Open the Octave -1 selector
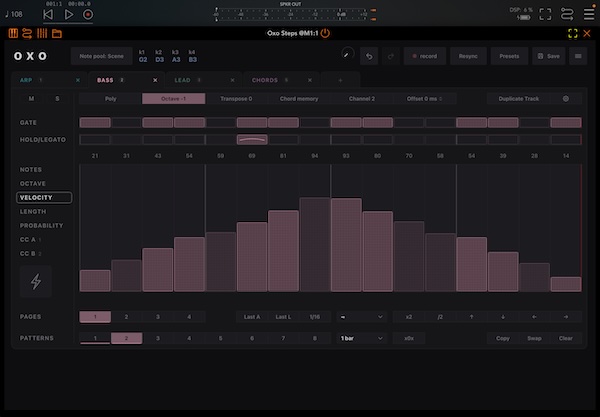Screen dimensions: 600x417 pos(173,99)
